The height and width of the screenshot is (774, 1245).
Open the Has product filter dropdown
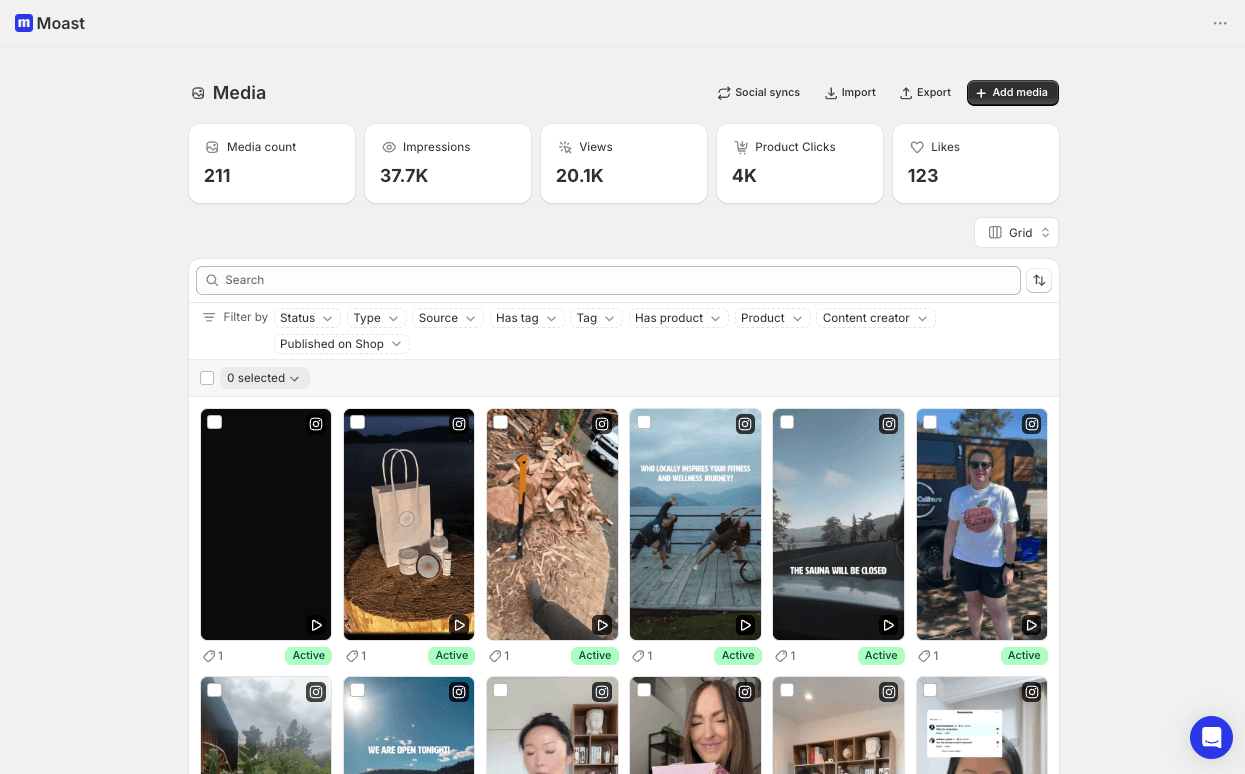pyautogui.click(x=678, y=318)
